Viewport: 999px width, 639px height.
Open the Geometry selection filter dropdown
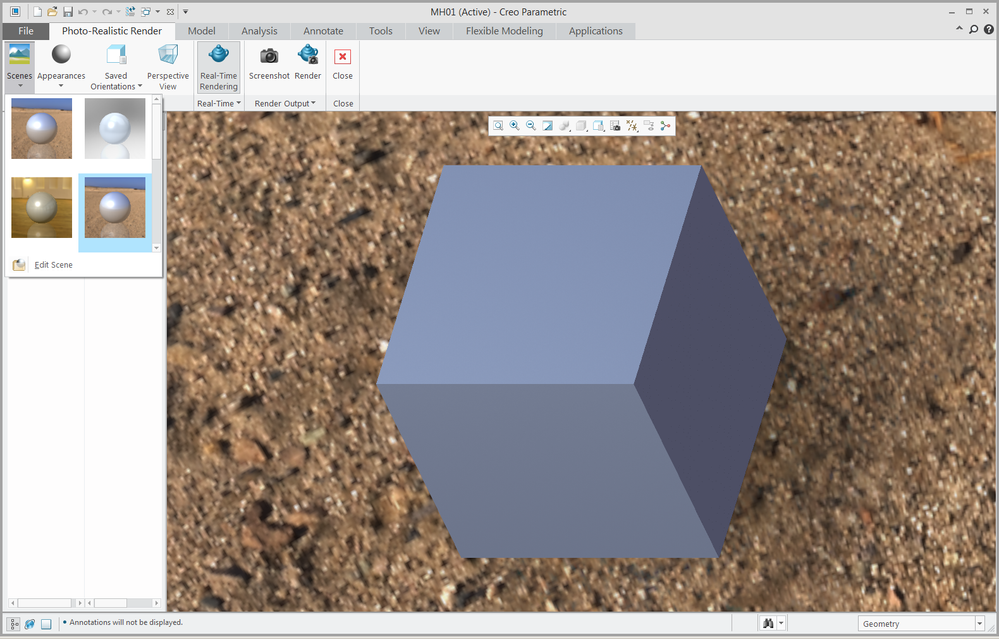(921, 624)
